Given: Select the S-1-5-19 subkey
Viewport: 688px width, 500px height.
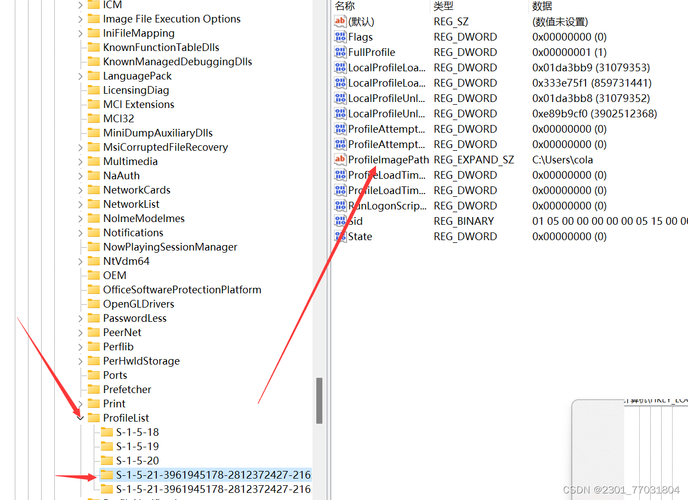Looking at the screenshot, I should coord(137,446).
